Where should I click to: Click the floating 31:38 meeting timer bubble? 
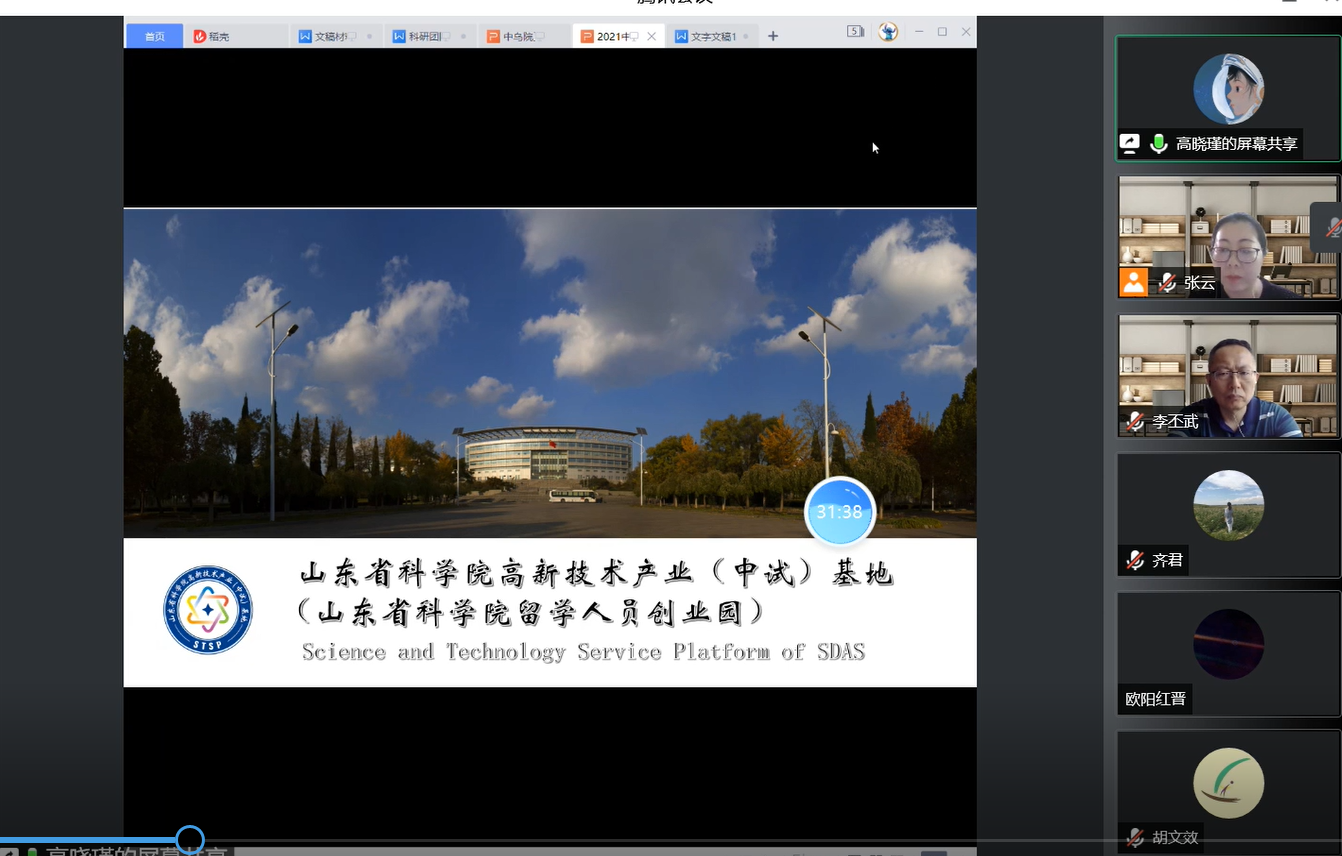(840, 511)
